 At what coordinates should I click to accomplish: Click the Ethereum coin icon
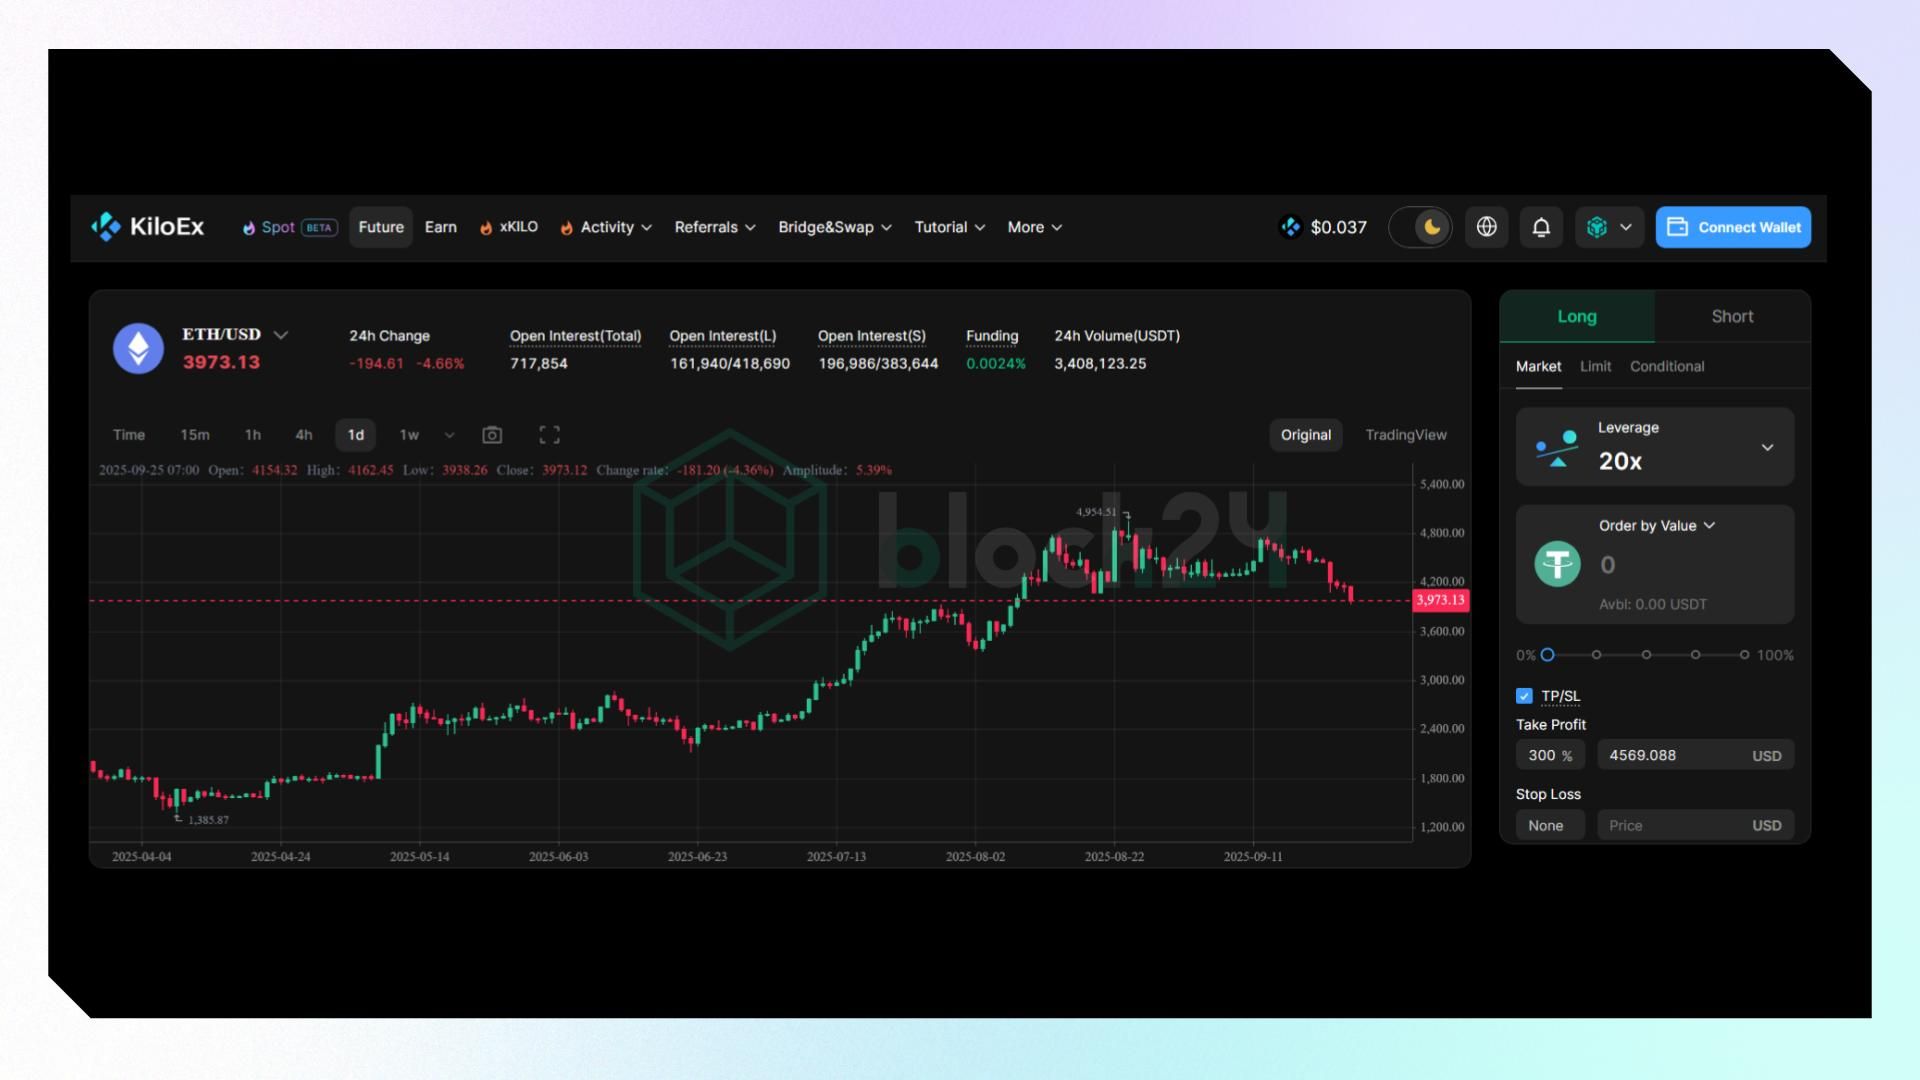138,348
